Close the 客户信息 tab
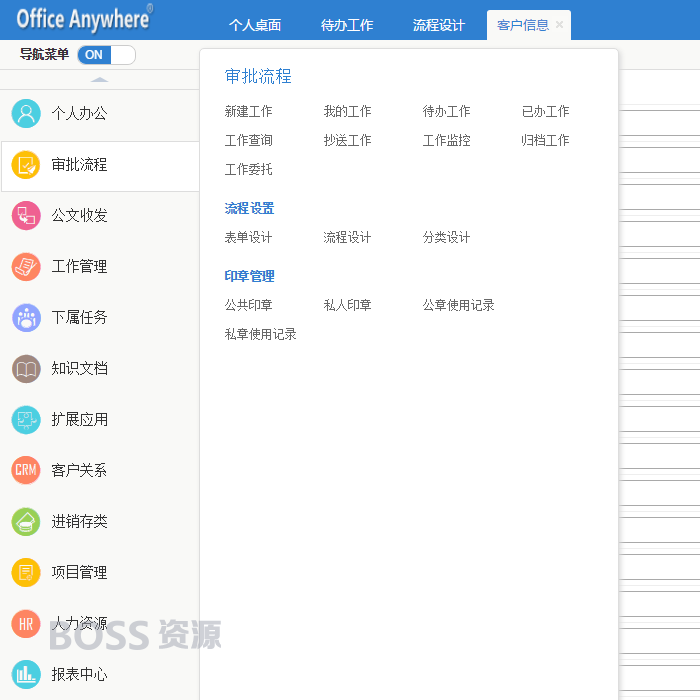This screenshot has width=700, height=700. tap(559, 25)
